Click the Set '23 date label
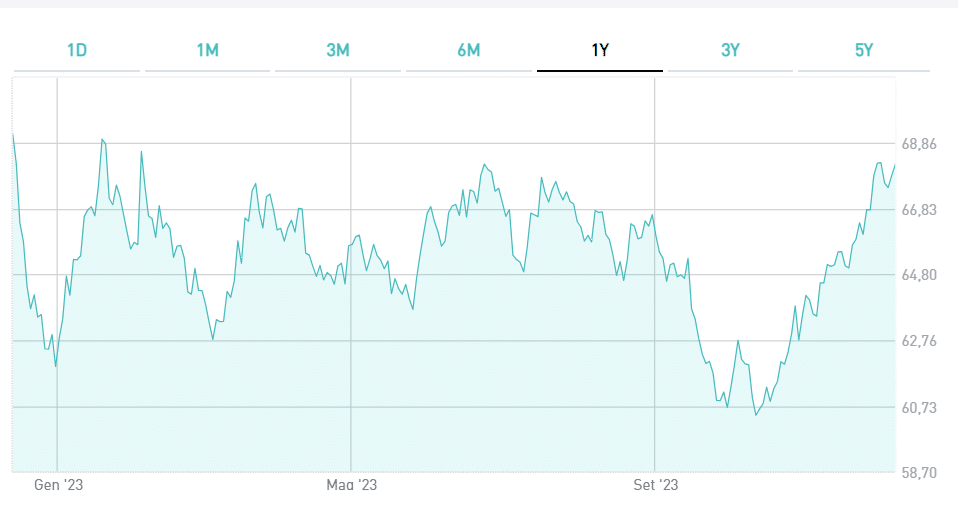 655,485
